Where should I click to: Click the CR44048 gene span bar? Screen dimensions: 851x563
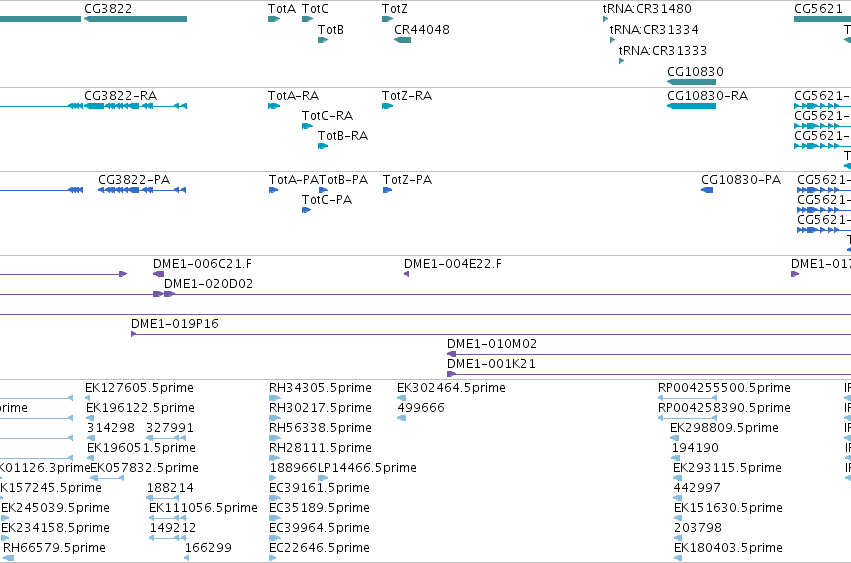coord(402,40)
